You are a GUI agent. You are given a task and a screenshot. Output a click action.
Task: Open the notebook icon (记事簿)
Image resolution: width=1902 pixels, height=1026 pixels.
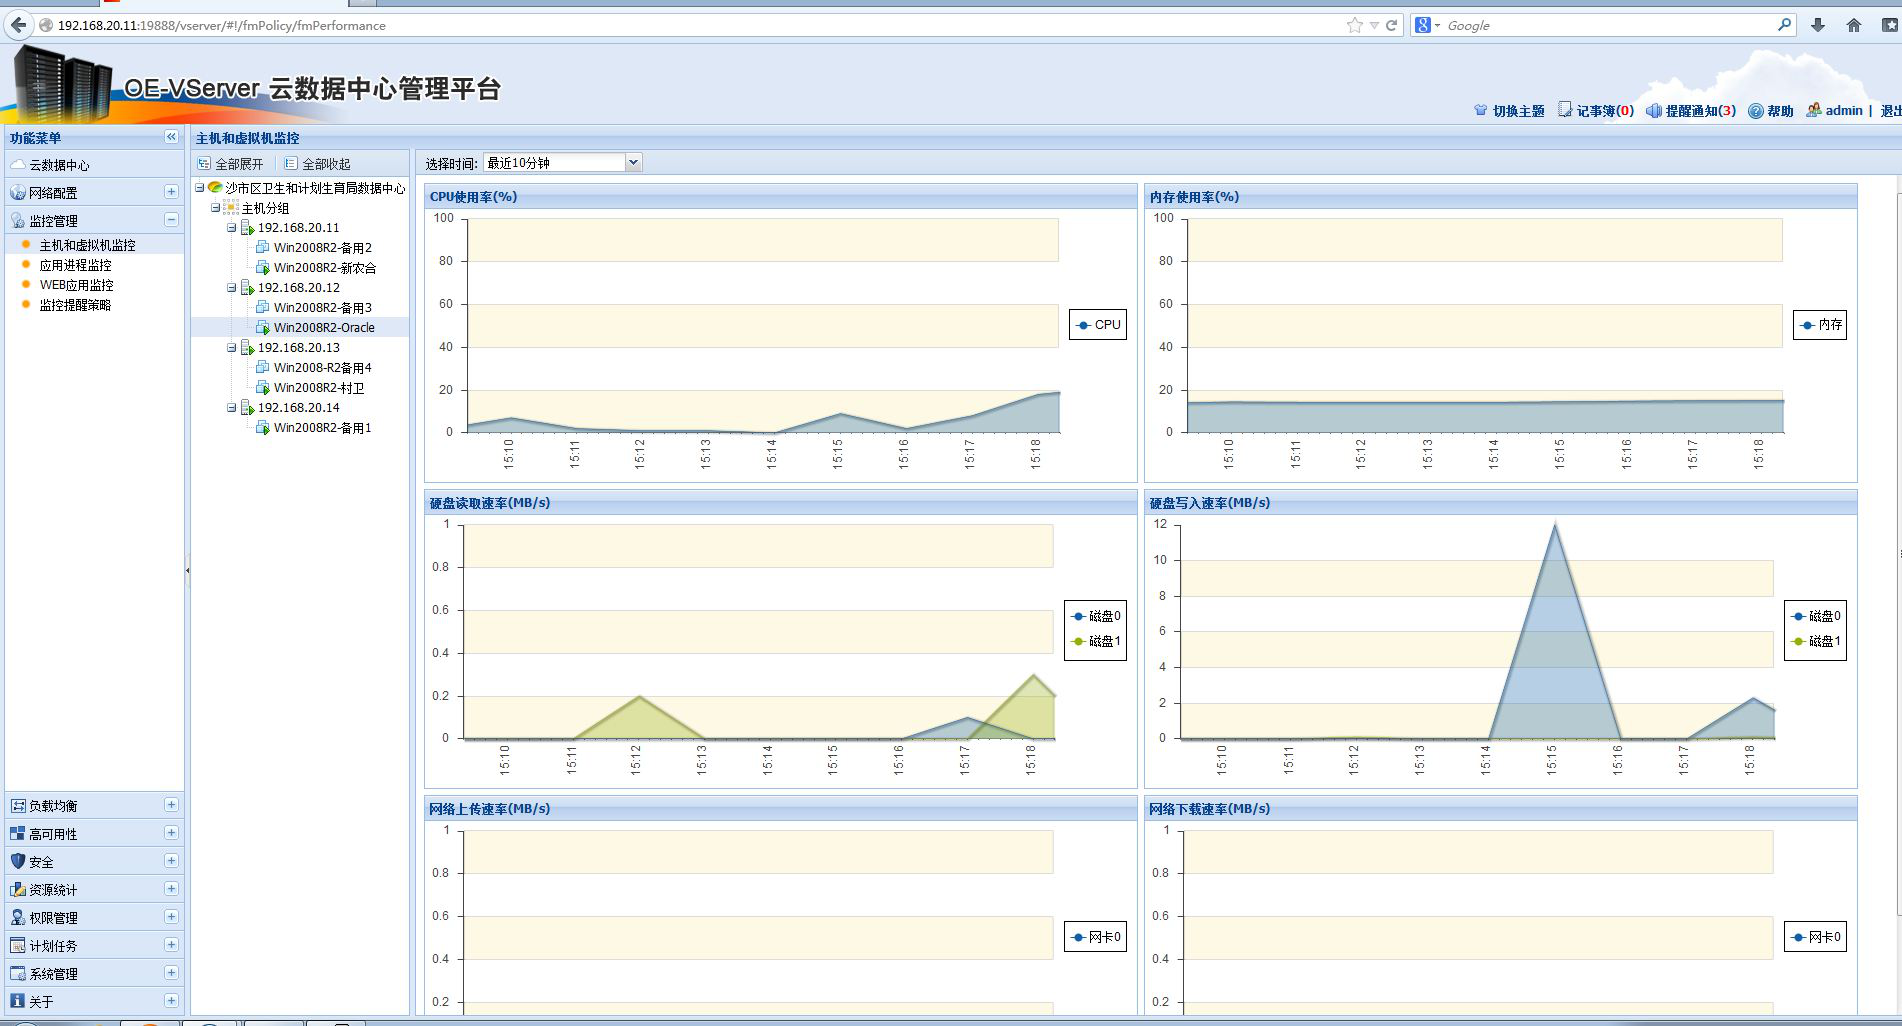1565,110
